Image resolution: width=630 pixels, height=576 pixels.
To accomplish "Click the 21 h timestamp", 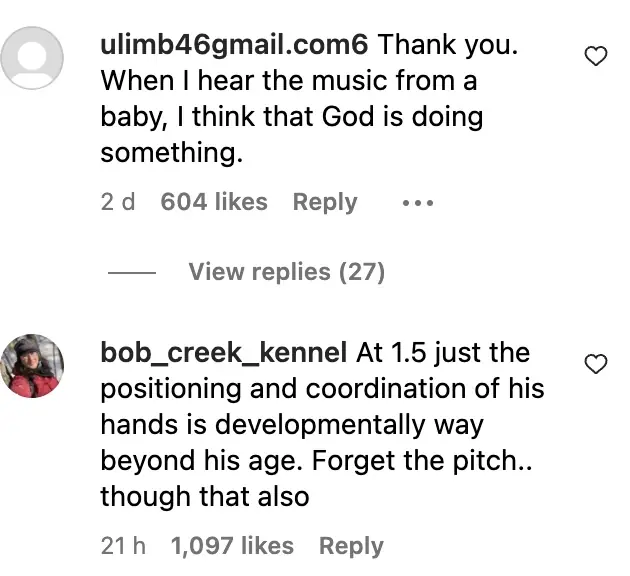I will tap(123, 546).
